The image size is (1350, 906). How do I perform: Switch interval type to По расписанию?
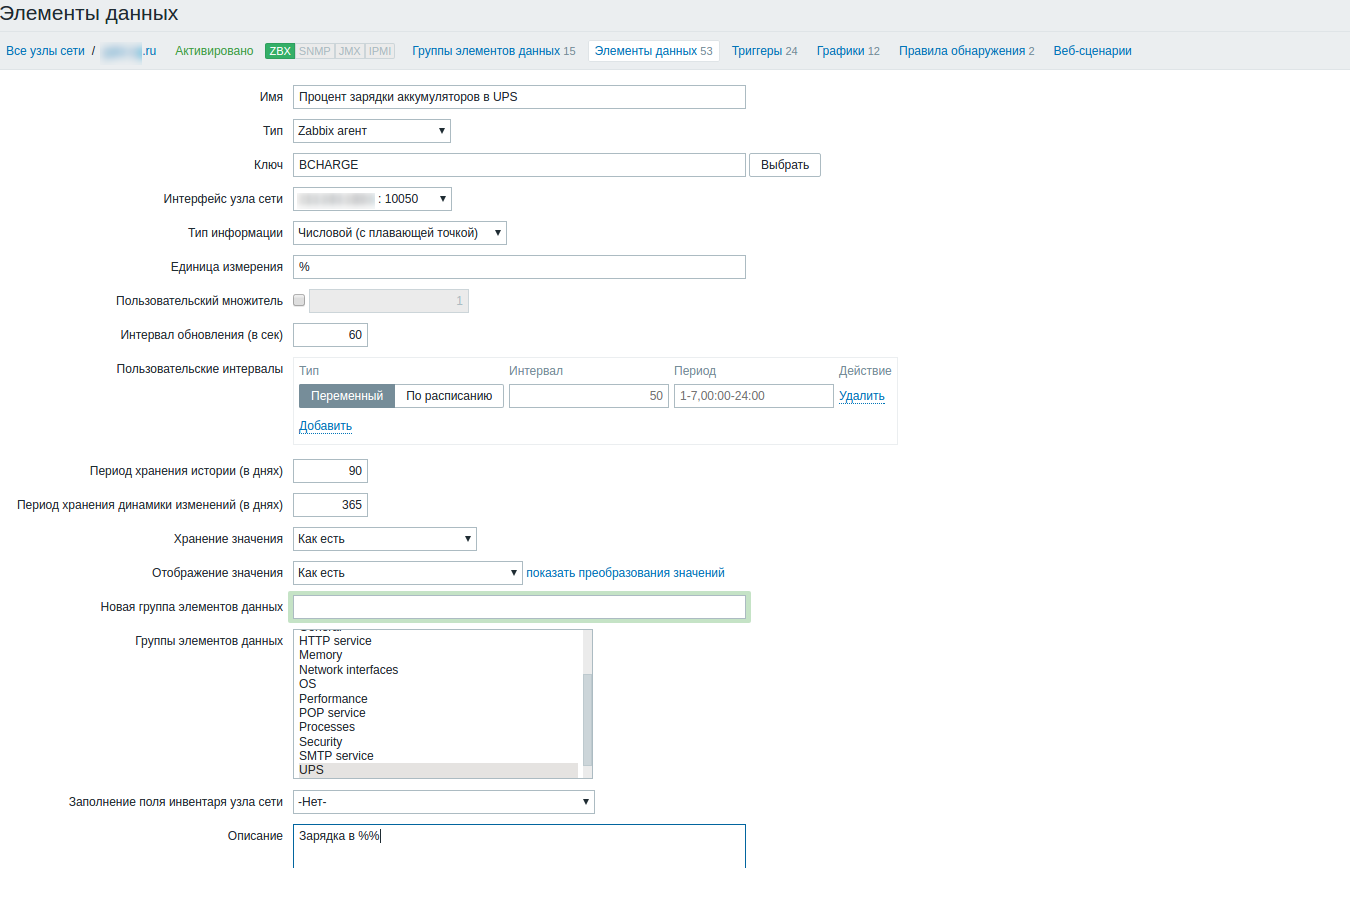pyautogui.click(x=449, y=395)
